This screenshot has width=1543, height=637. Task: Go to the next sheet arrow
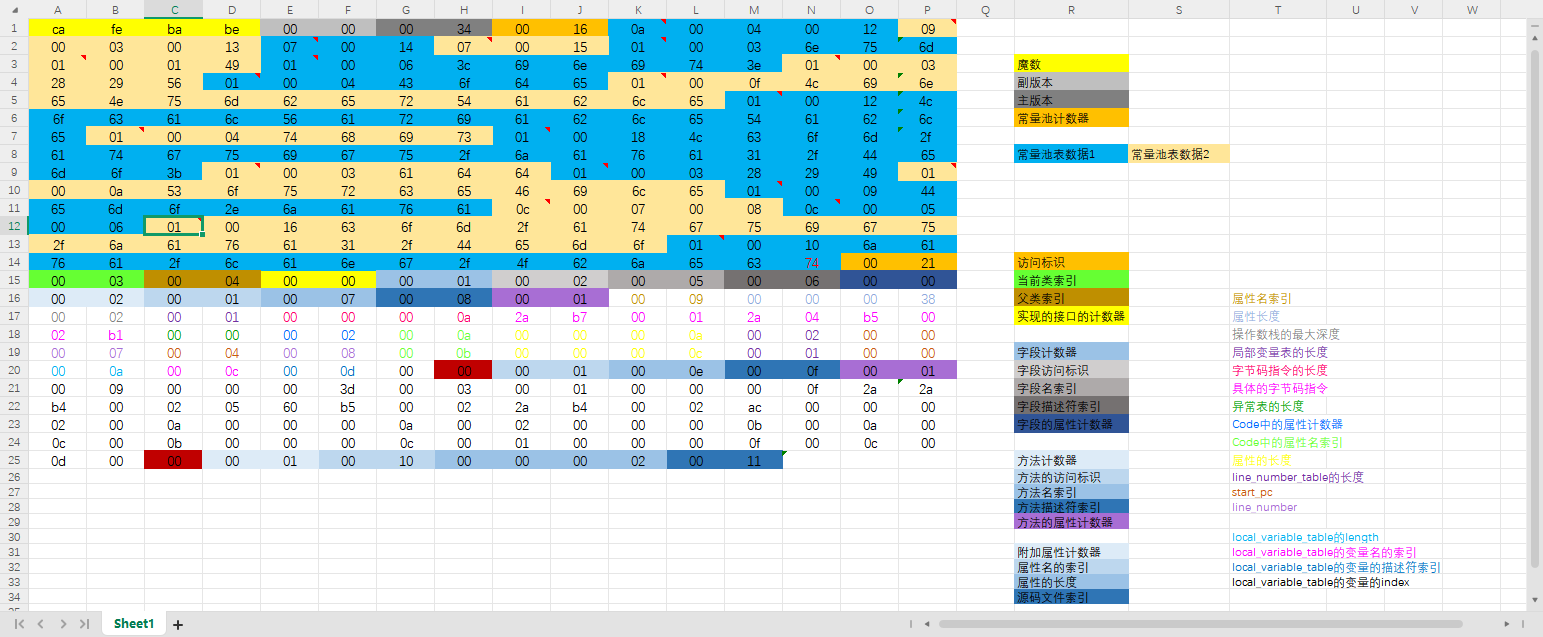(63, 624)
